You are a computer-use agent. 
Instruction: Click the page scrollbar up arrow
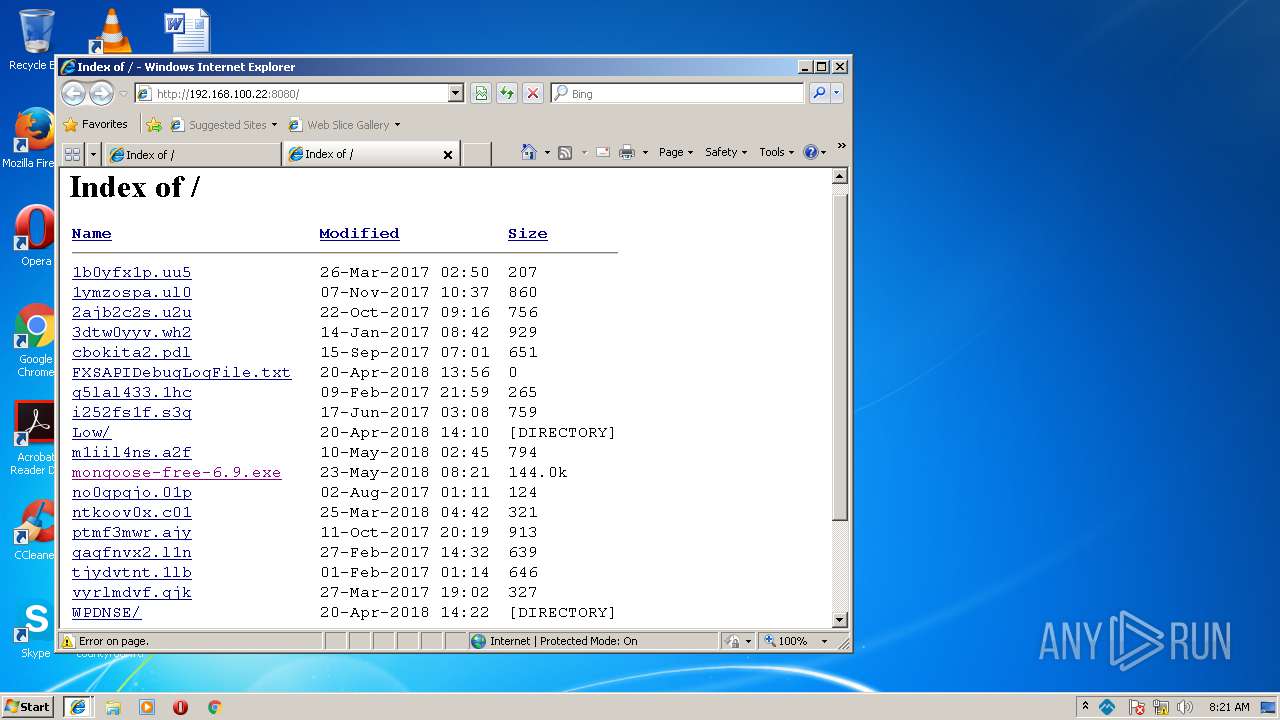coord(840,176)
